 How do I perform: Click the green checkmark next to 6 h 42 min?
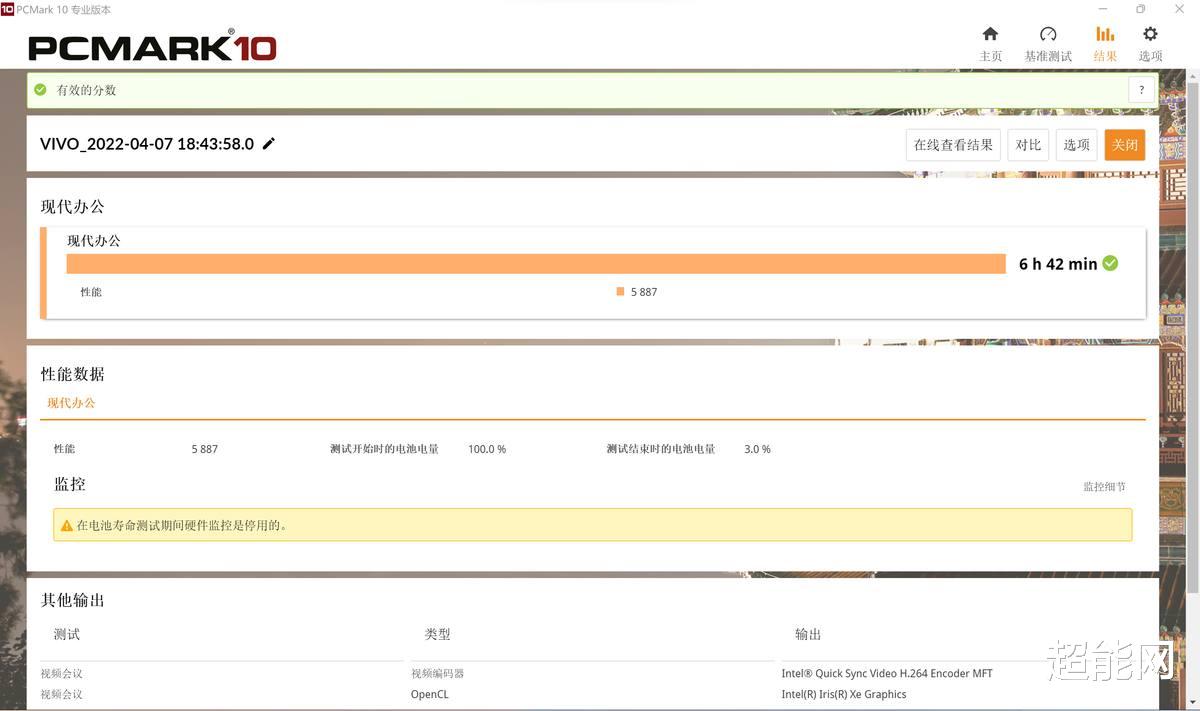(1110, 263)
